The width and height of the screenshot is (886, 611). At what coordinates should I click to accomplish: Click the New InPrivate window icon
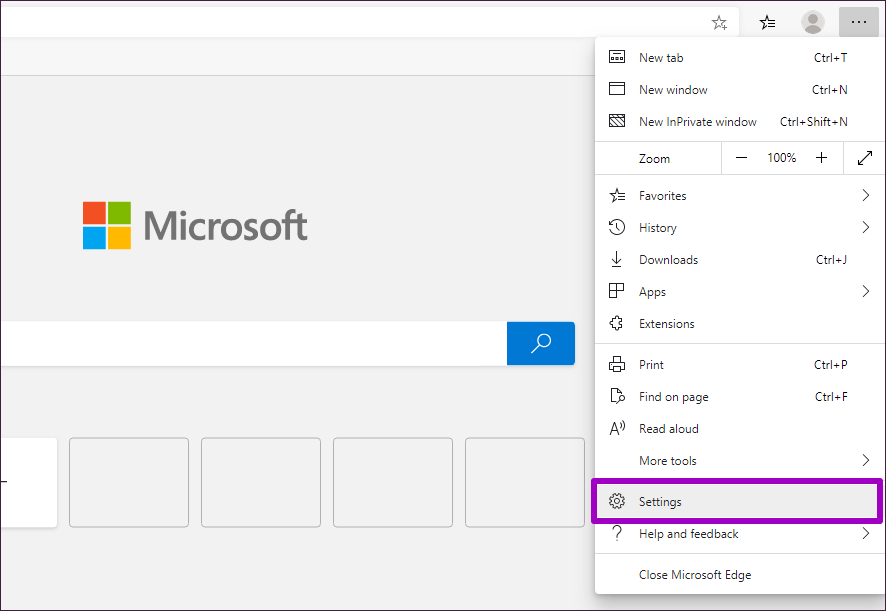point(616,121)
